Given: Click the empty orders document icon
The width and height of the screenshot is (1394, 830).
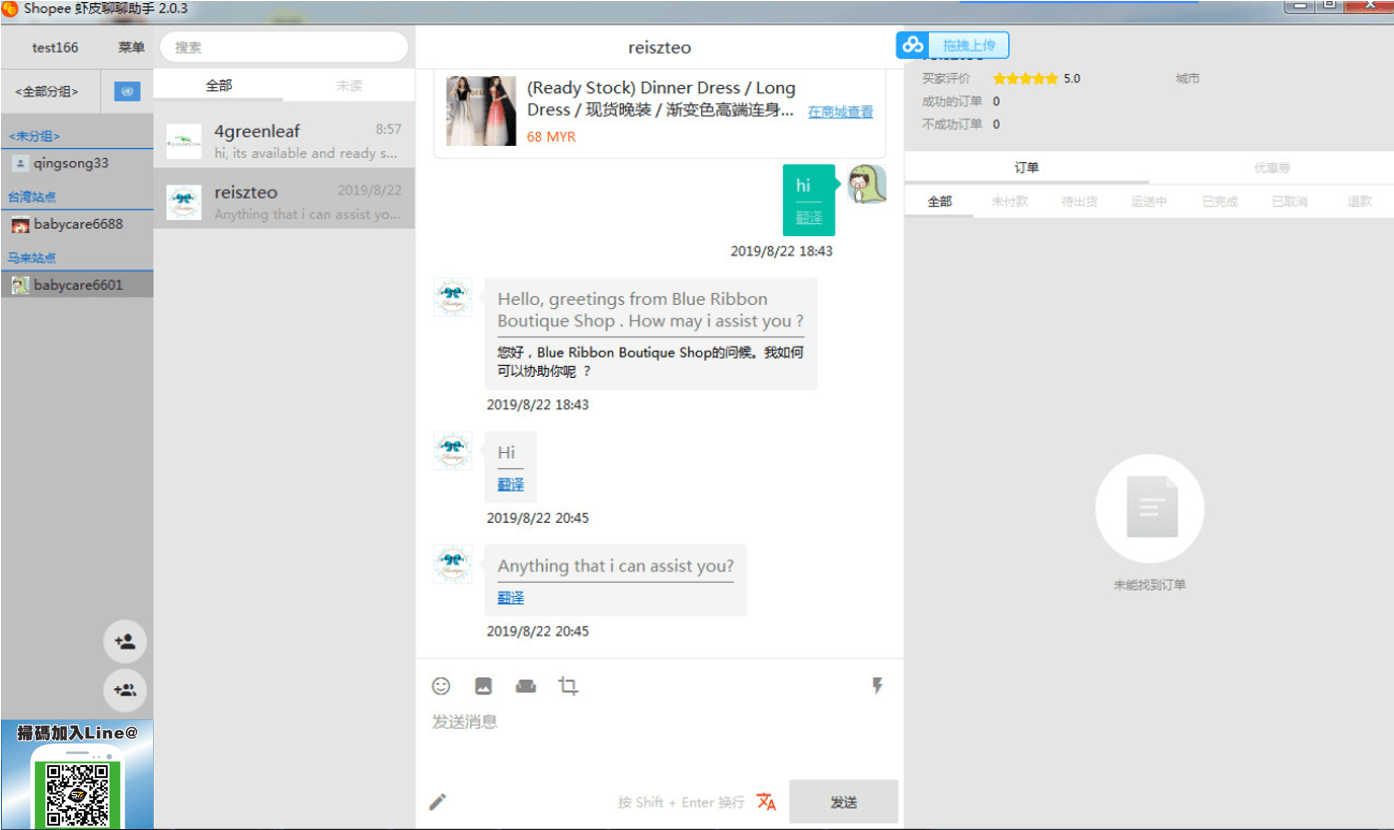Looking at the screenshot, I should pyautogui.click(x=1150, y=510).
